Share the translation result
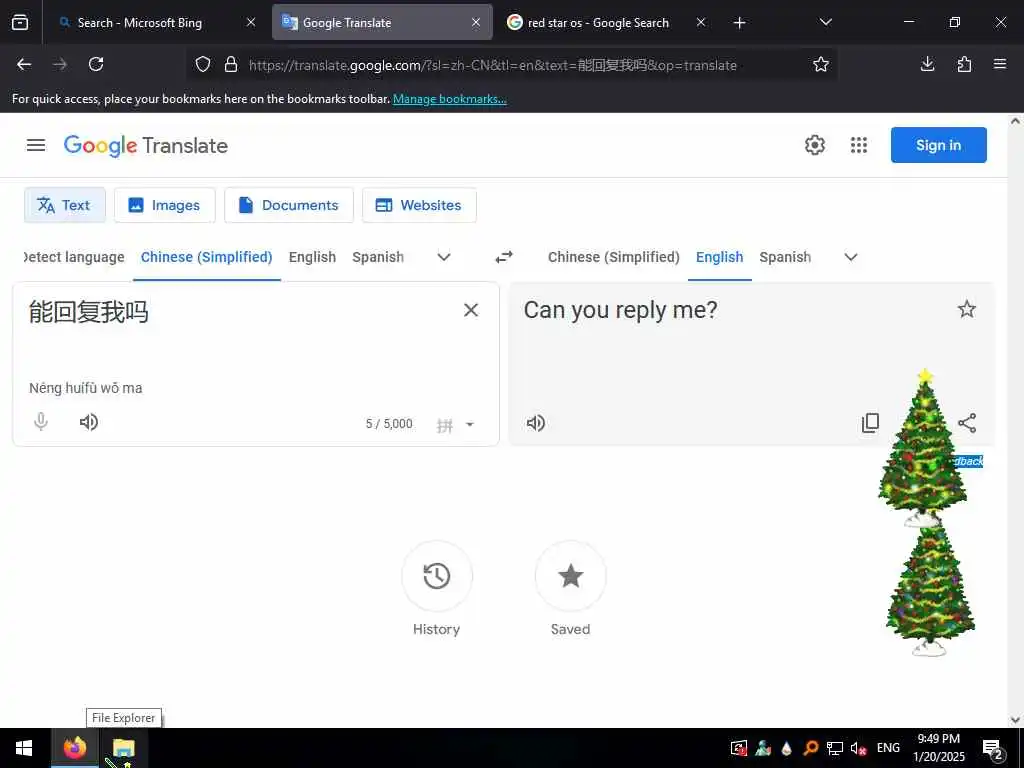1024x768 pixels. (x=967, y=423)
